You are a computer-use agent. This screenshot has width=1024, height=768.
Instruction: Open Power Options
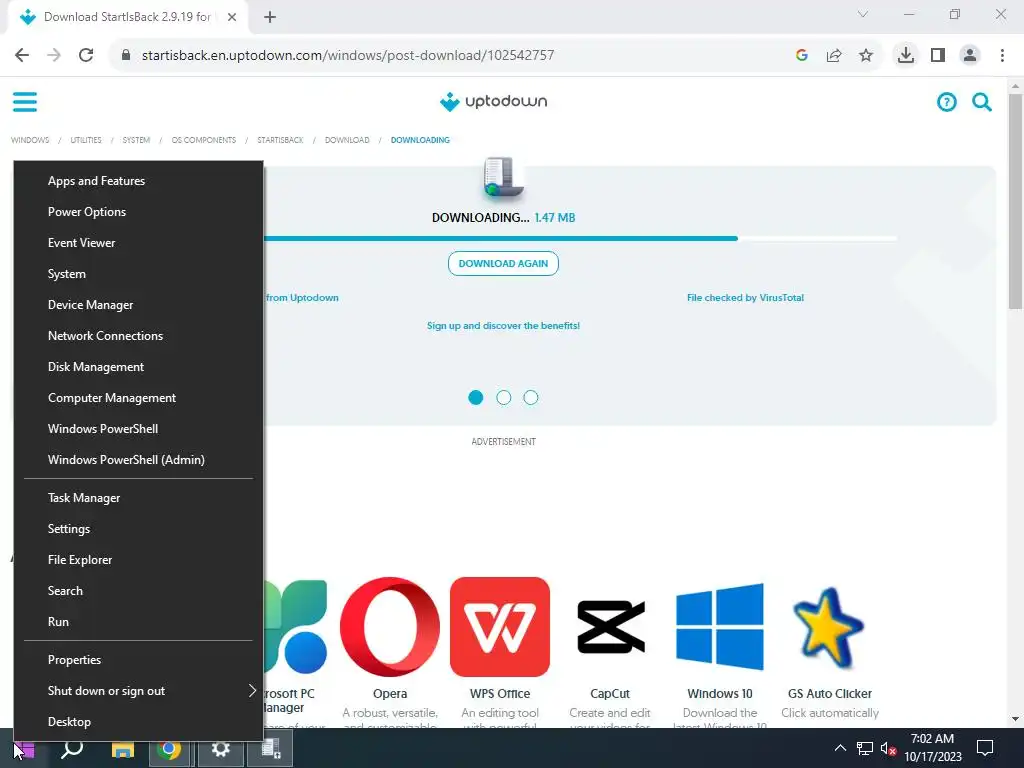pos(138,212)
